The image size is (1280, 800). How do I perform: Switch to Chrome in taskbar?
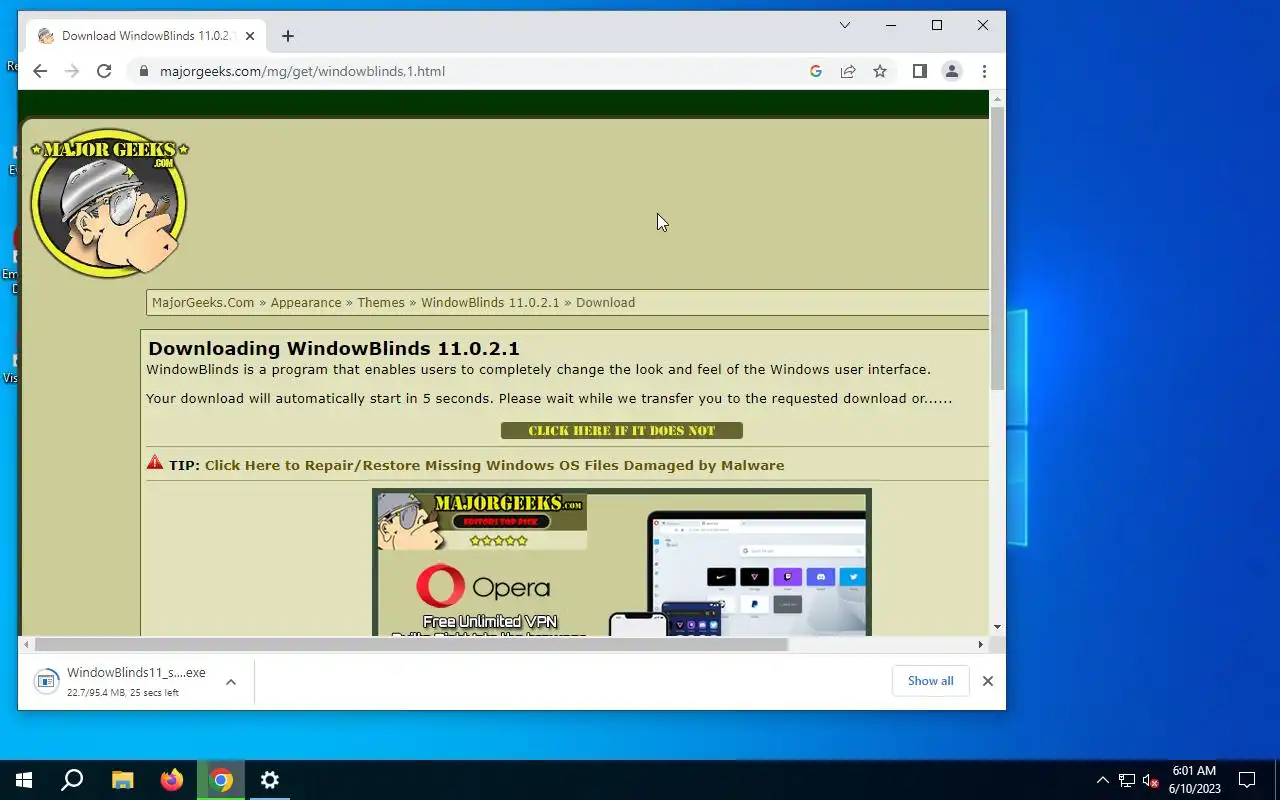tap(221, 780)
